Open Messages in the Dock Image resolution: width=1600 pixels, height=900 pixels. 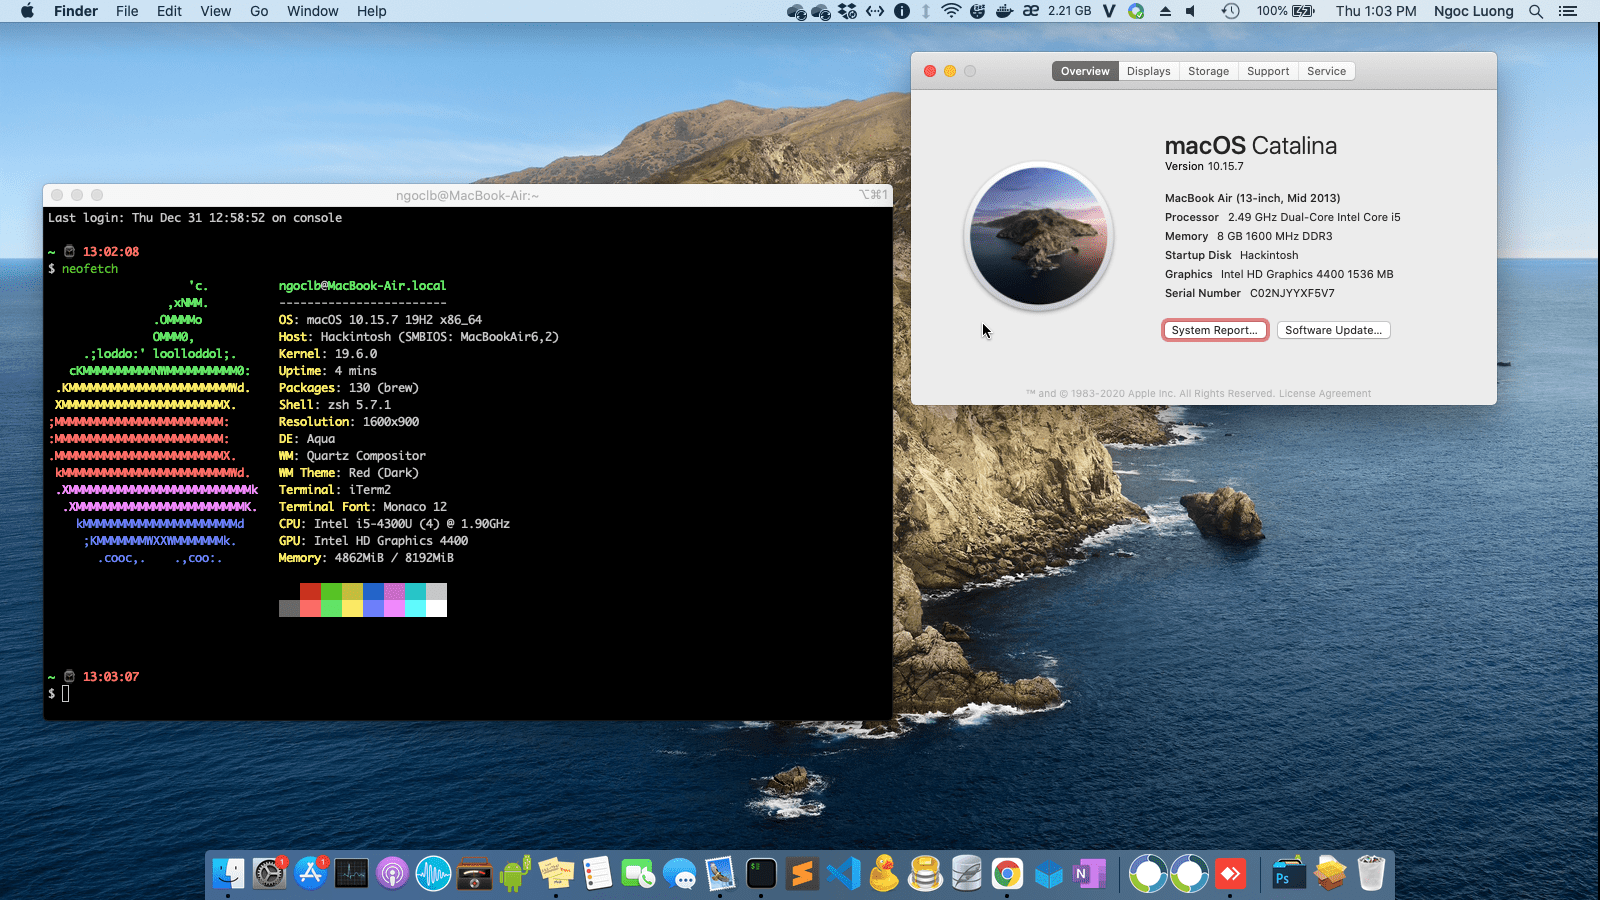[679, 874]
